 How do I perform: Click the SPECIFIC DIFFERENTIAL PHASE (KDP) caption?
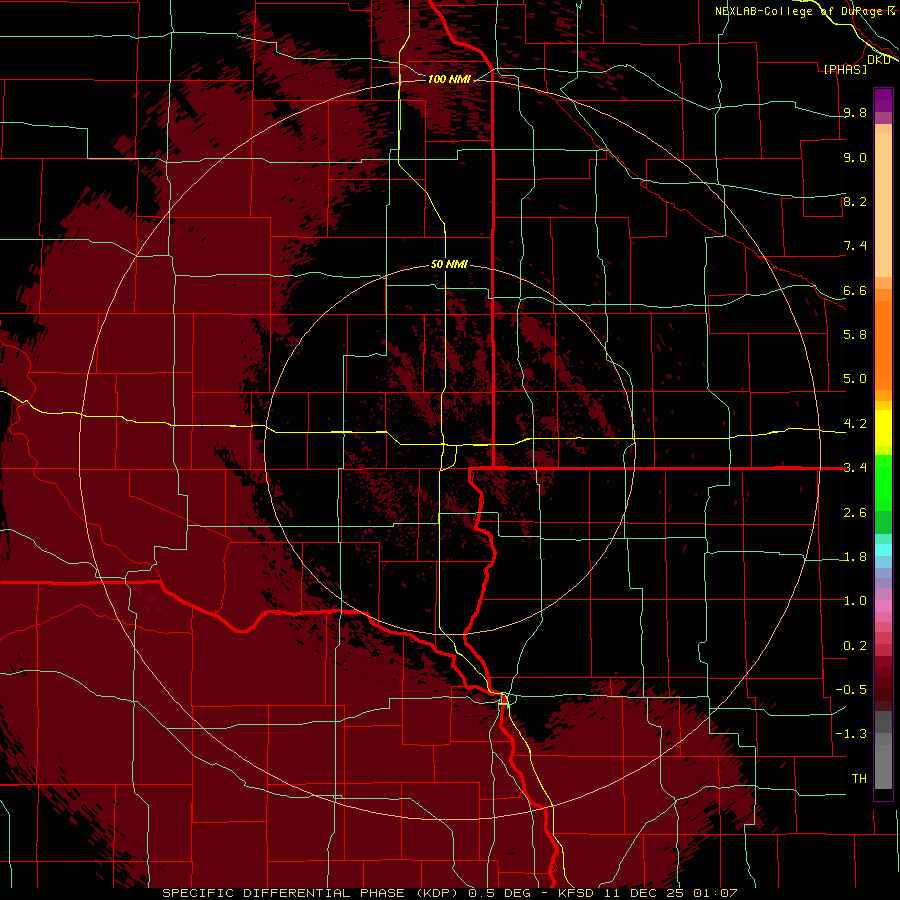point(312,893)
